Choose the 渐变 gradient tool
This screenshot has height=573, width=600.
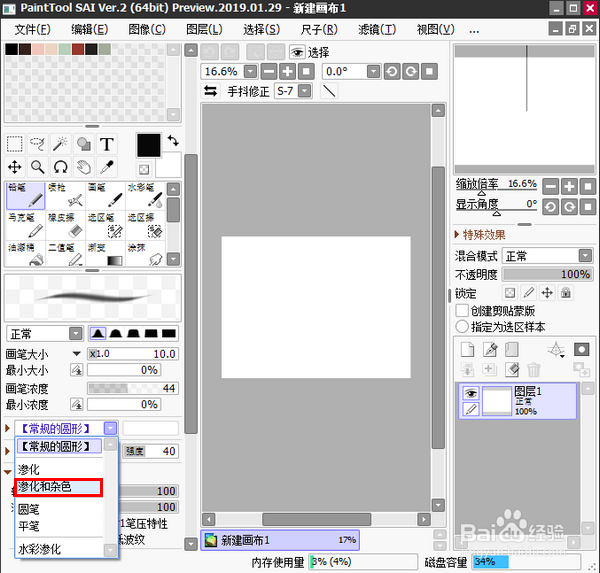[105, 253]
